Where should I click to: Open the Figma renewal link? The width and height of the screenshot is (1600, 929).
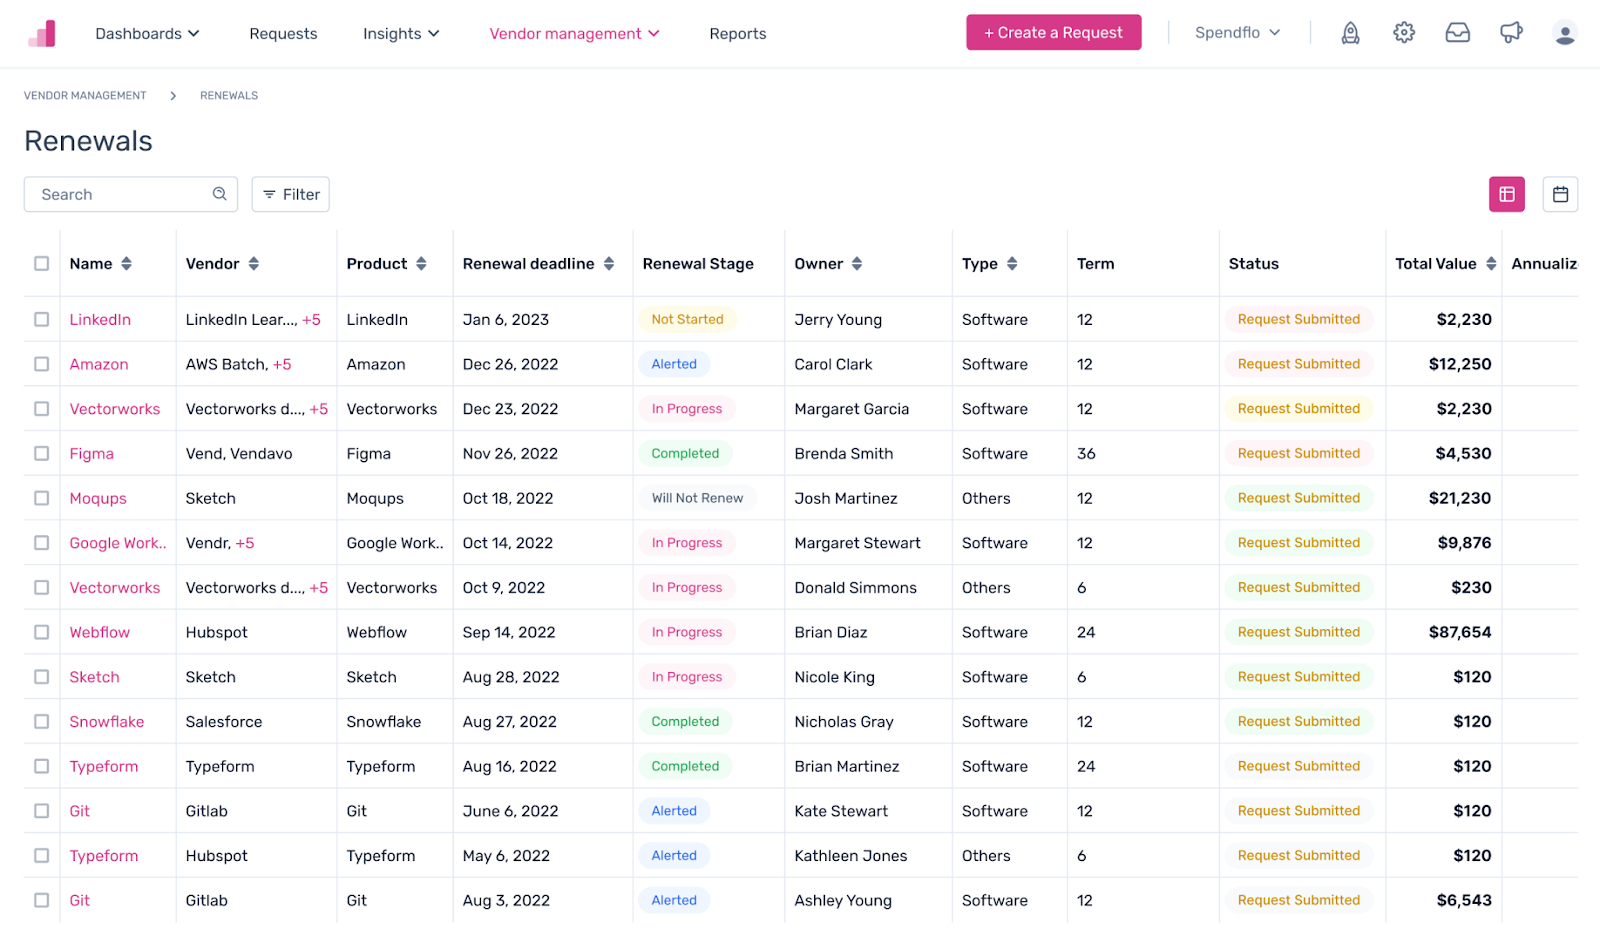tap(92, 454)
